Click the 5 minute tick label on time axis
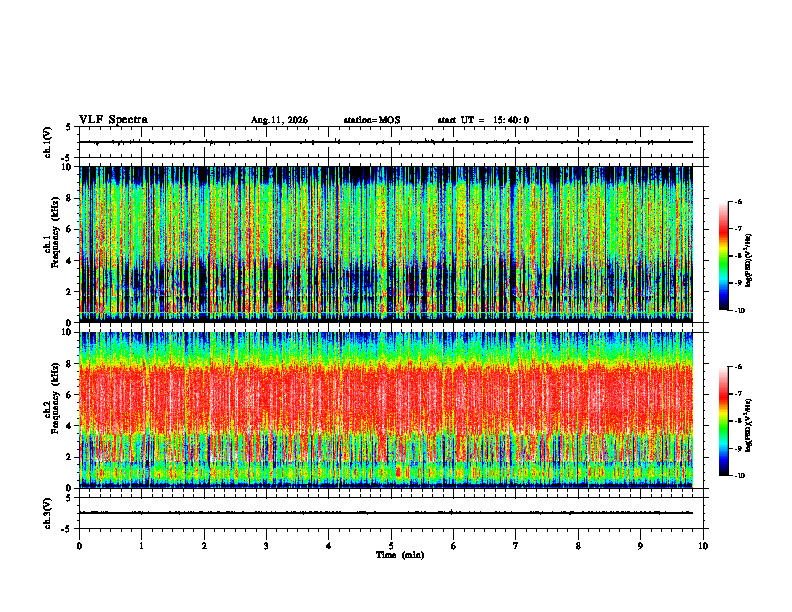792x612 pixels. [391, 546]
